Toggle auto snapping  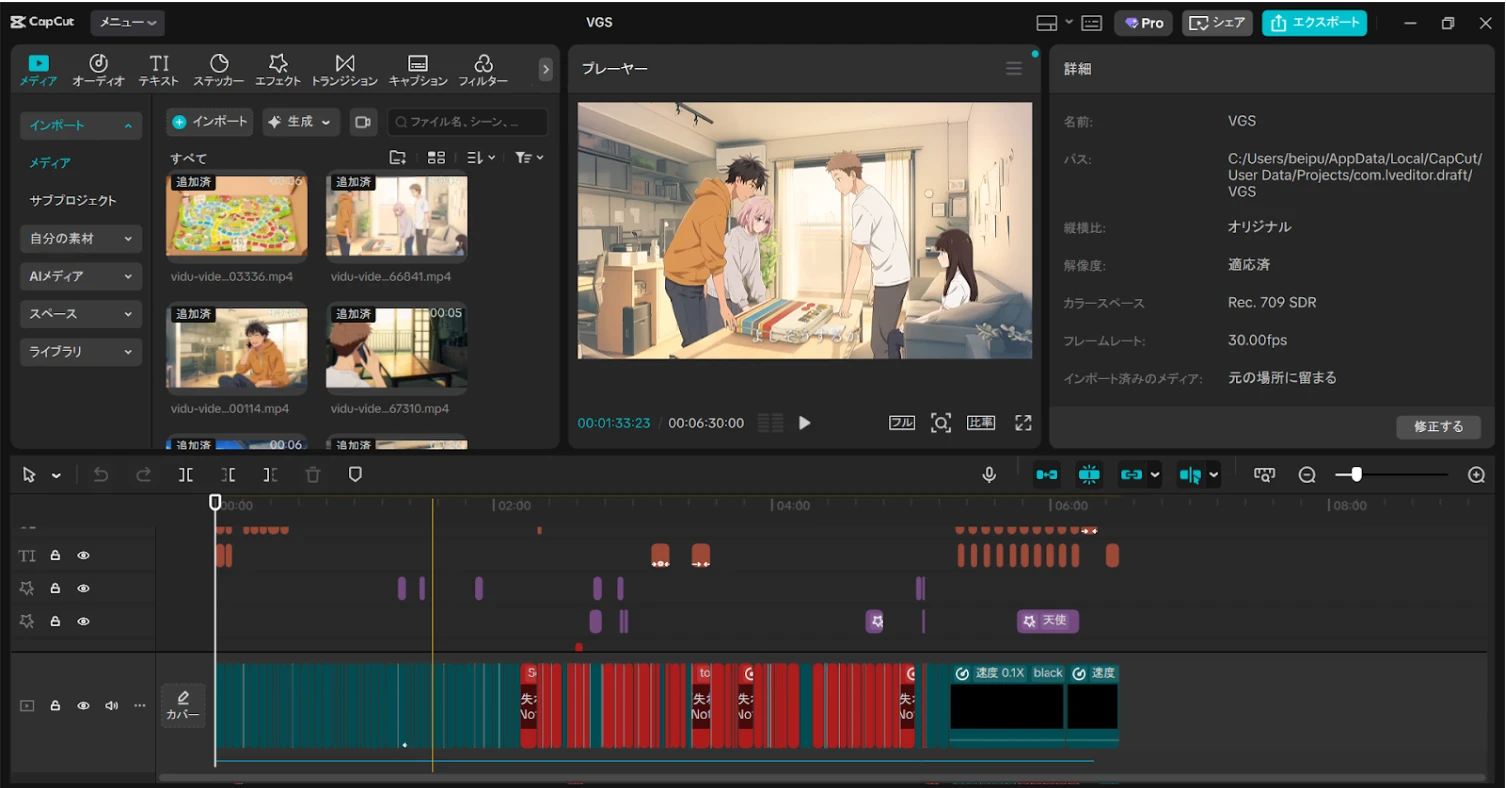pos(1089,475)
